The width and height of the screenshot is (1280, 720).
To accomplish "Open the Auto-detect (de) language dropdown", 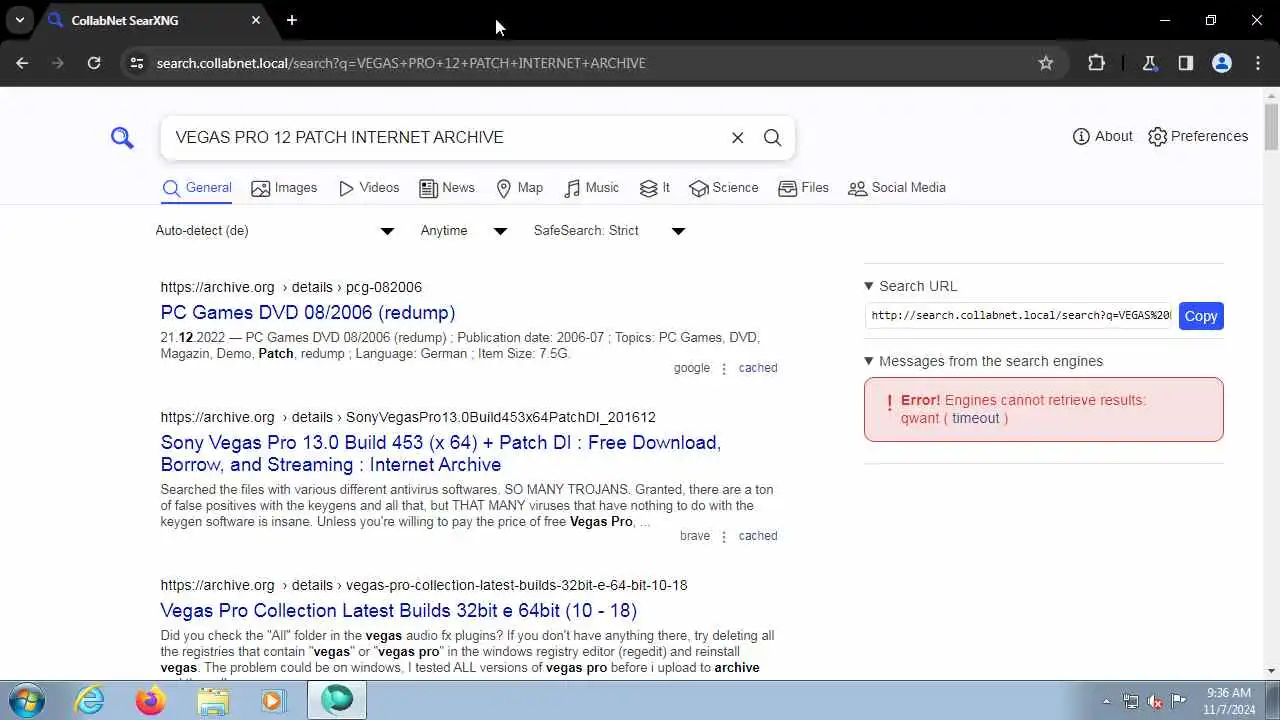I will (x=275, y=231).
